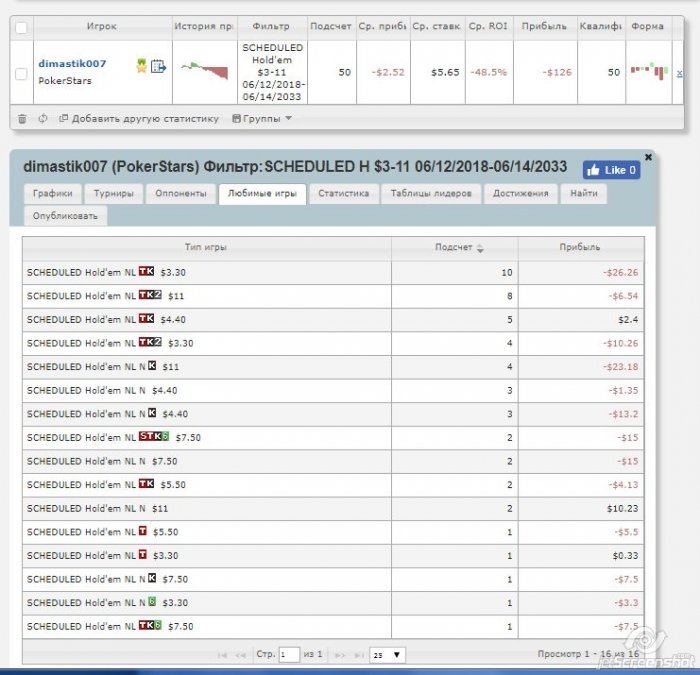Close the dimastik007 detail panel

tap(648, 157)
